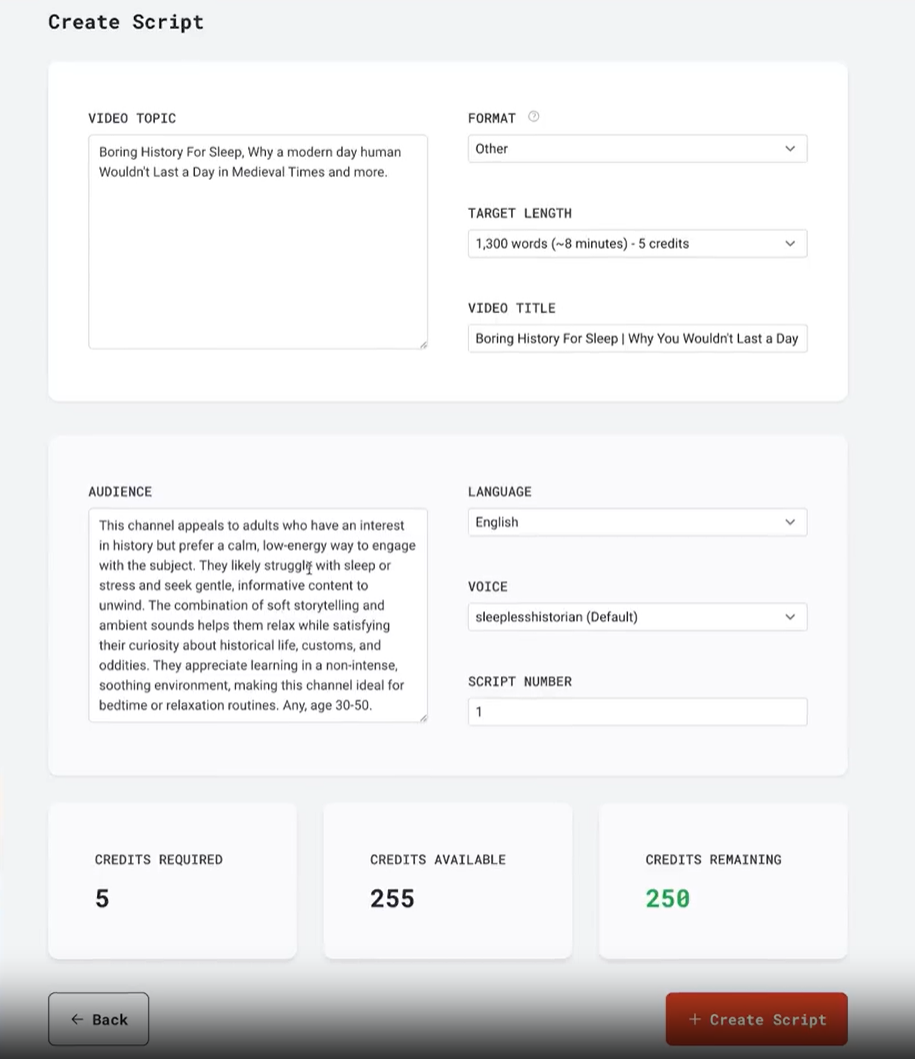Open the English language dropdown

tap(637, 522)
